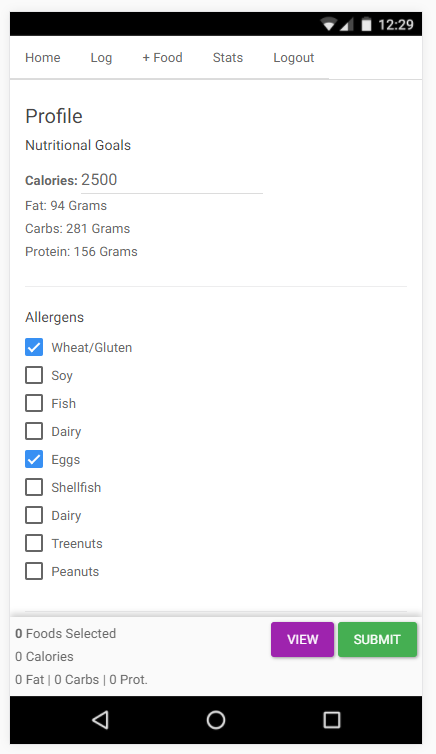
Task: Tap the battery status icon
Action: click(x=366, y=24)
